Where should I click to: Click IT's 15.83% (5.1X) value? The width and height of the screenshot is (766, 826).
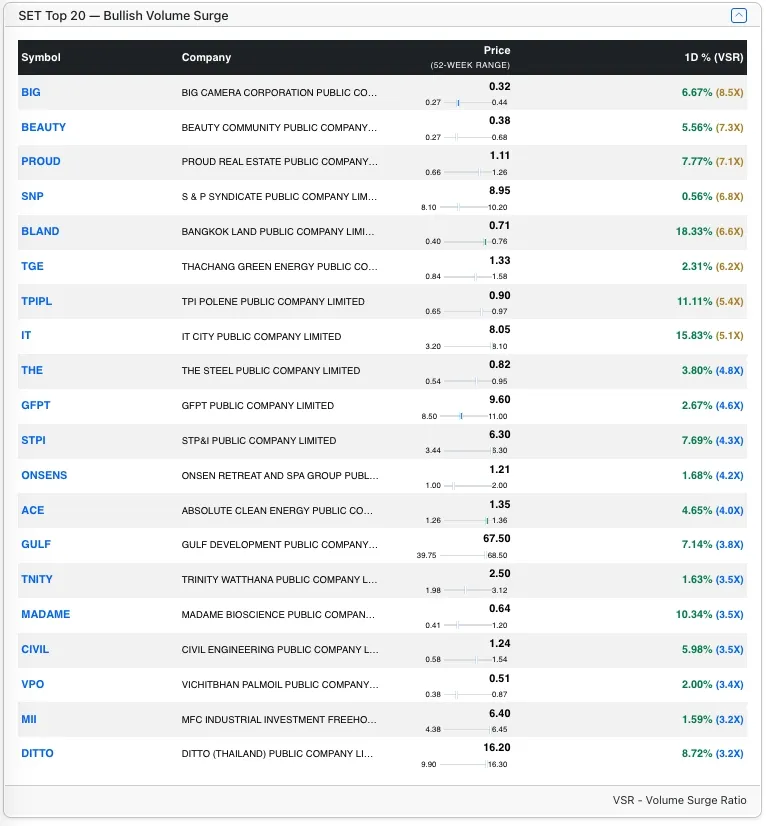click(709, 335)
